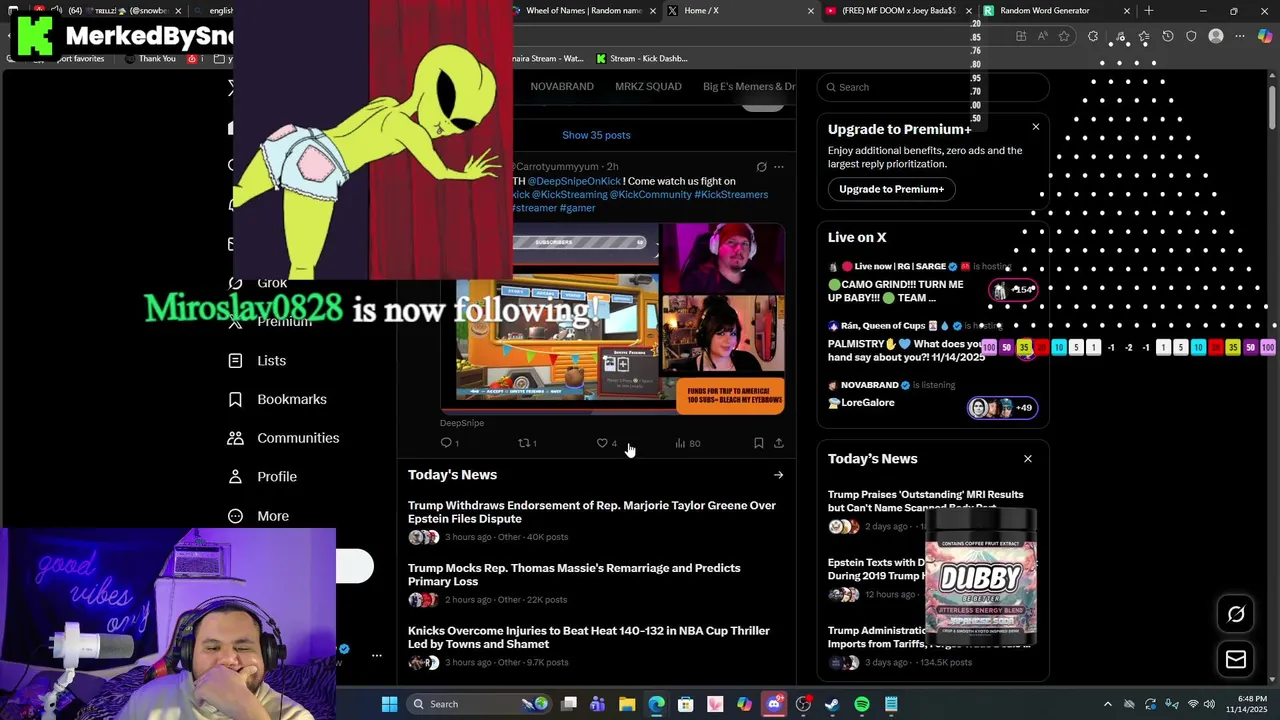This screenshot has height=720, width=1280.
Task: Dismiss the Upgrade to Premium+ card
Action: pos(1036,127)
